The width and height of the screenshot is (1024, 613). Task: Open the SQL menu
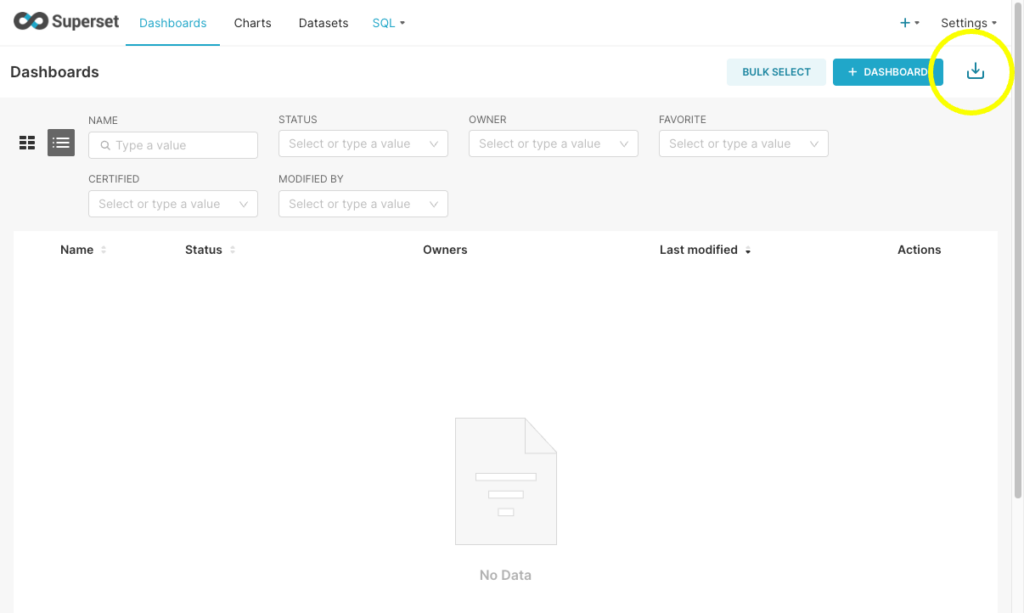tap(388, 23)
